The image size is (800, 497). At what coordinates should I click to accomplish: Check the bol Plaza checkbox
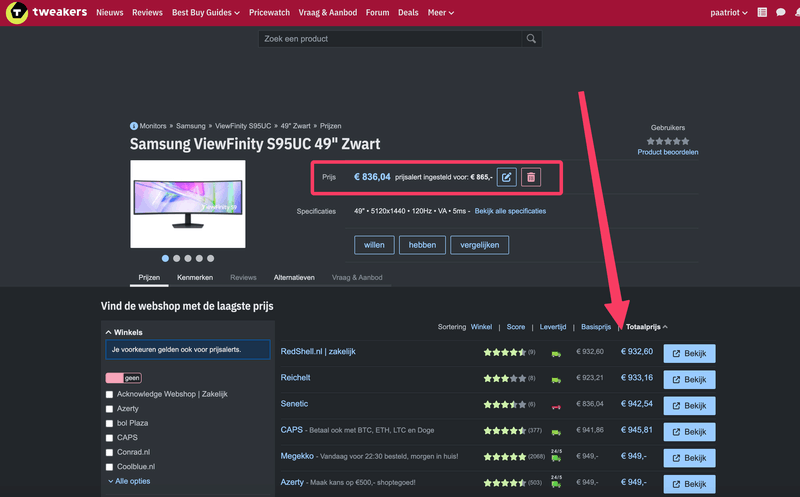coord(109,424)
